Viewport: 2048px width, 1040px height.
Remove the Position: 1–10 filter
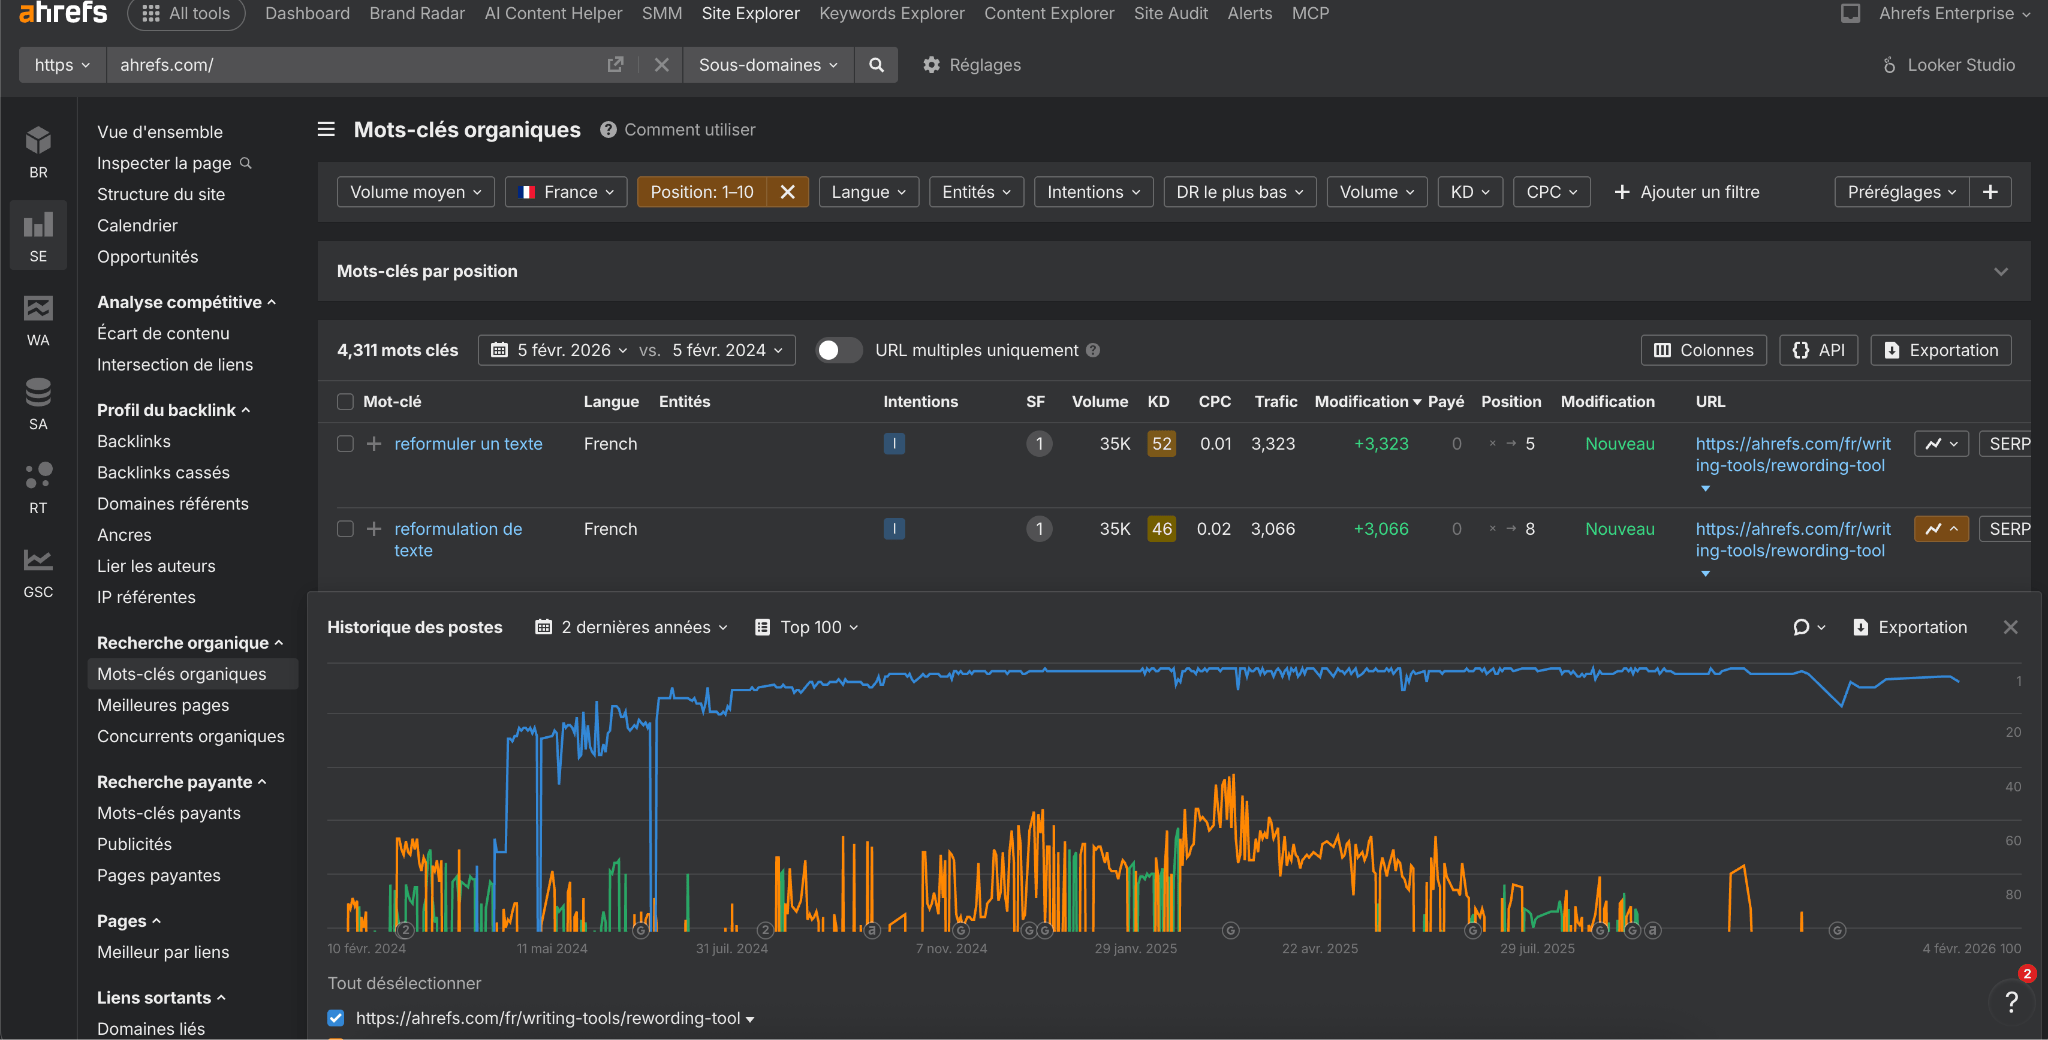[x=788, y=192]
